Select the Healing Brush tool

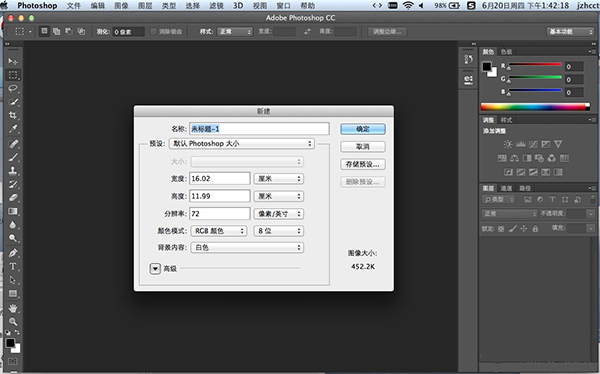click(13, 144)
